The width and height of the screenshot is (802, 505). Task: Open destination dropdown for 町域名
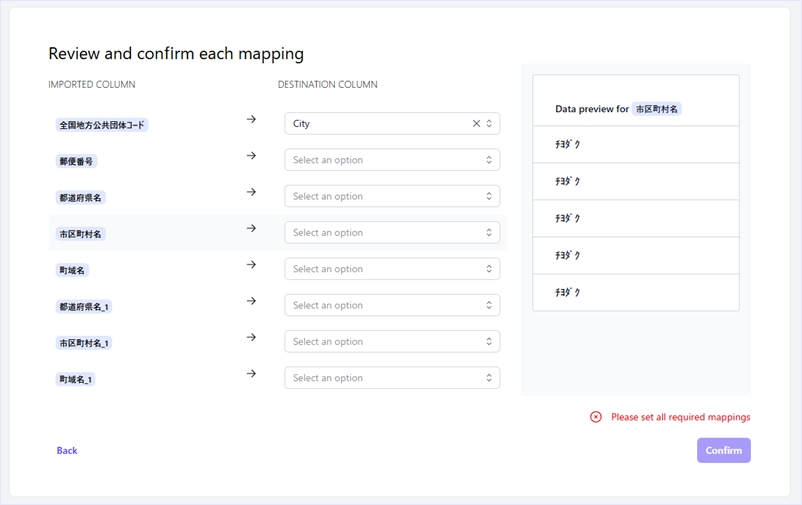391,269
